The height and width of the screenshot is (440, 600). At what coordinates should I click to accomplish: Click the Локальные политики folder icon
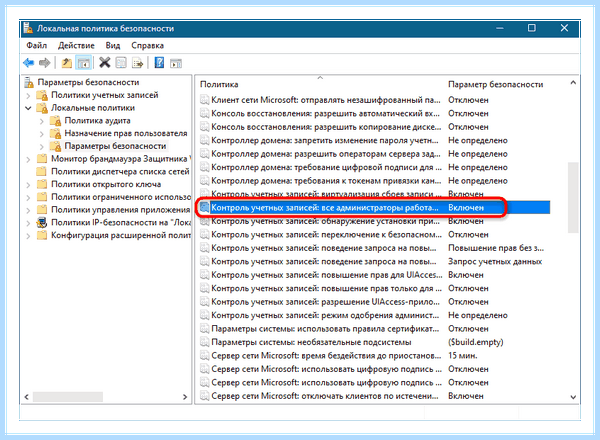(x=42, y=108)
